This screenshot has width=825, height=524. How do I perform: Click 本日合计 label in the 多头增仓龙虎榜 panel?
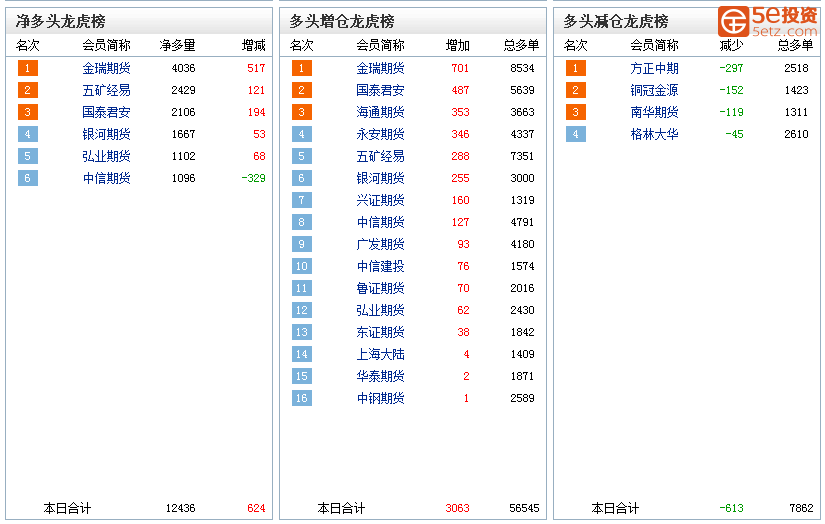pyautogui.click(x=341, y=509)
